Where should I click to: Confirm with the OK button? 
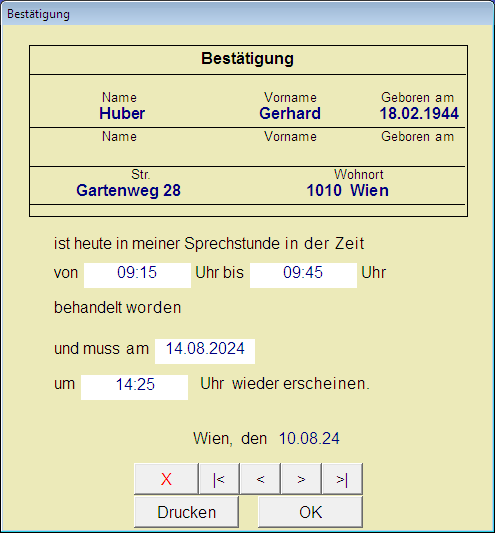click(310, 512)
